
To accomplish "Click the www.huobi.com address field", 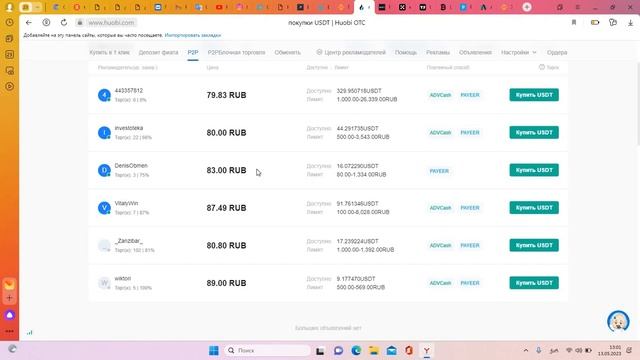I will click(111, 23).
